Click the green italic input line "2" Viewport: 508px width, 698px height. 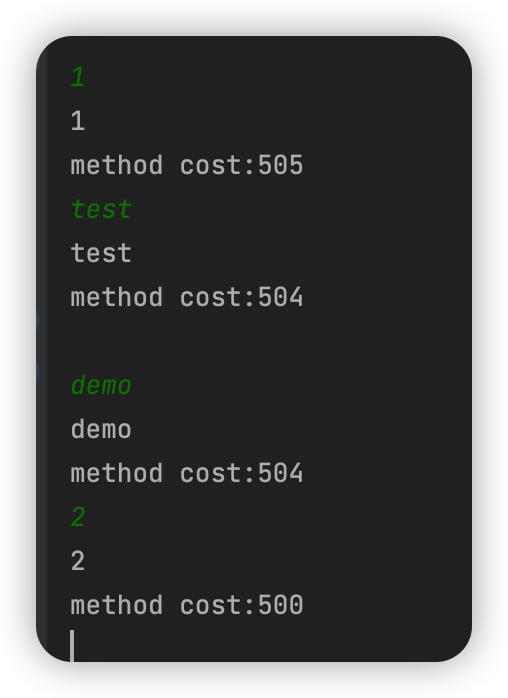click(x=78, y=517)
